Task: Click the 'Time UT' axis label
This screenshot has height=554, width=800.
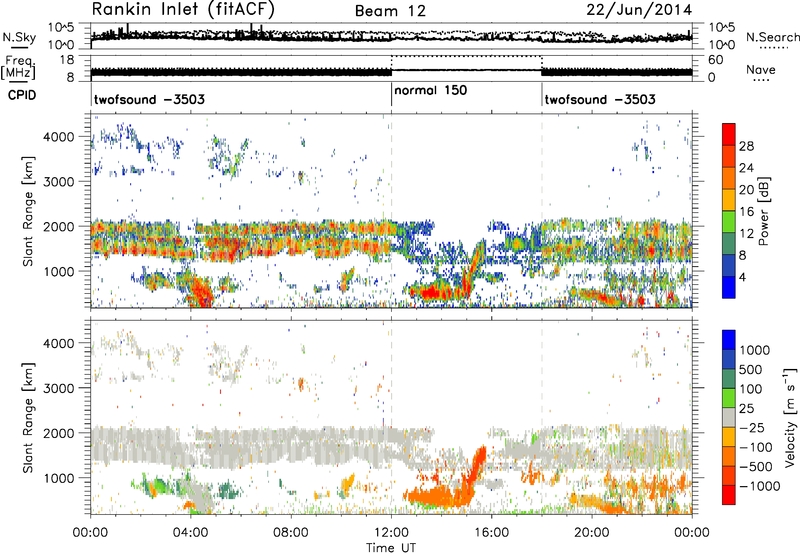Action: click(391, 548)
